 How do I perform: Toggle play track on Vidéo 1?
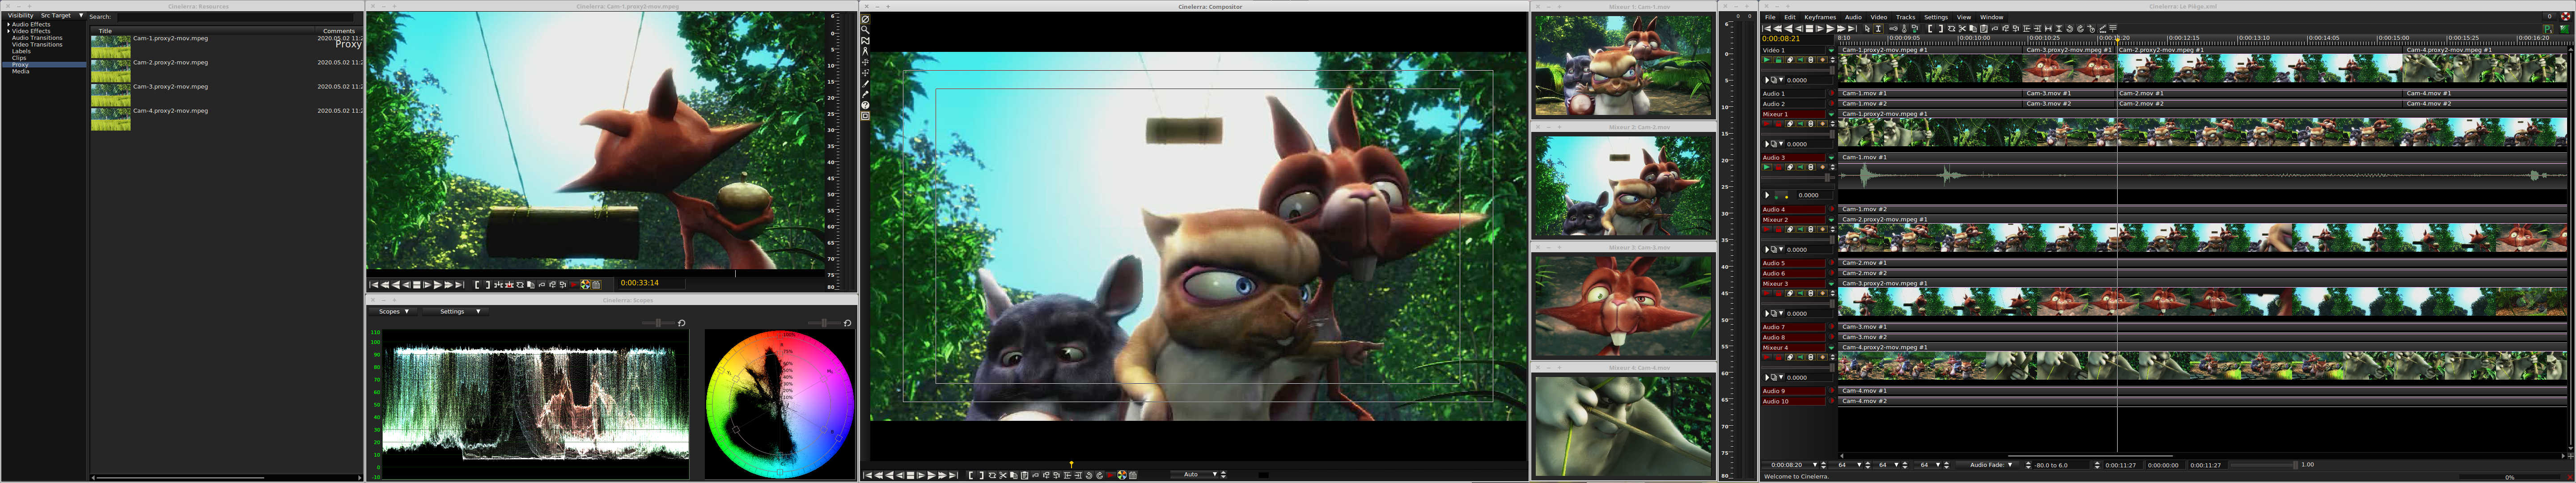point(1767,60)
